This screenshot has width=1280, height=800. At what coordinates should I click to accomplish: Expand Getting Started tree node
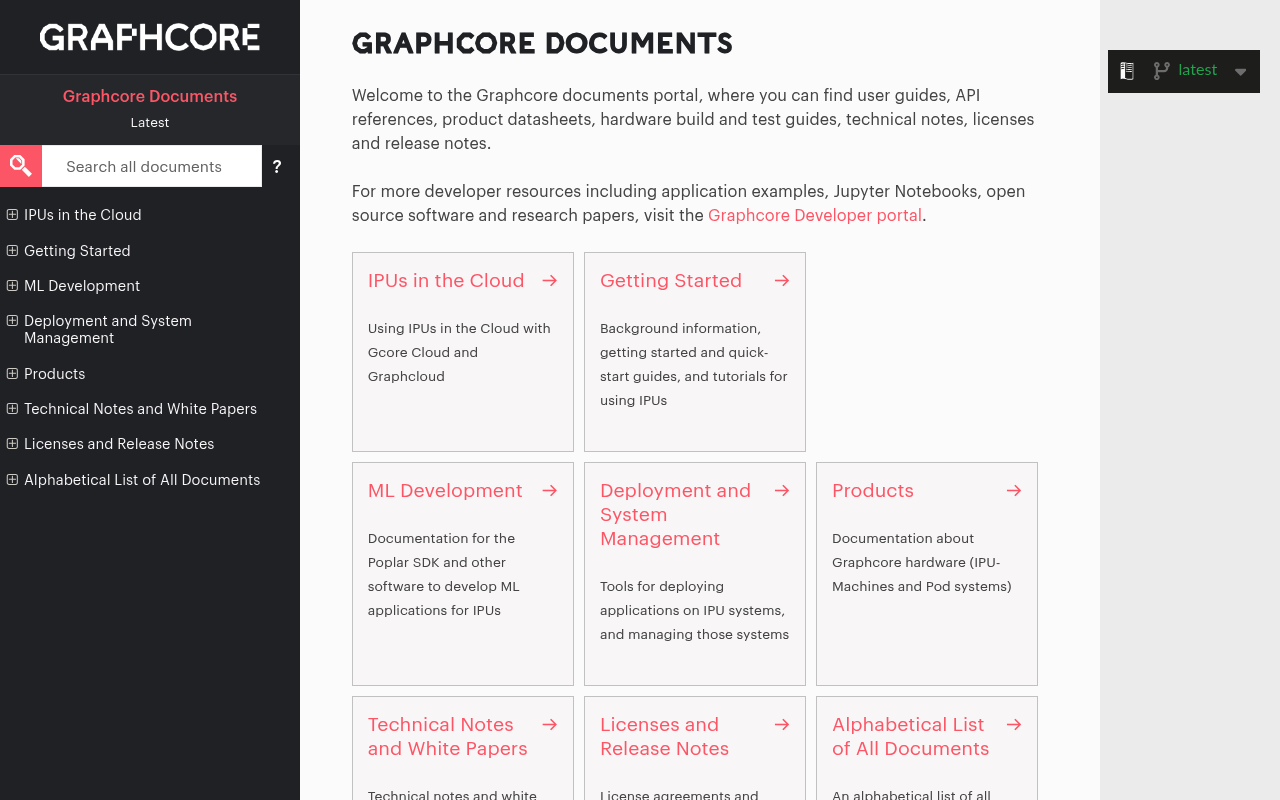tap(12, 250)
